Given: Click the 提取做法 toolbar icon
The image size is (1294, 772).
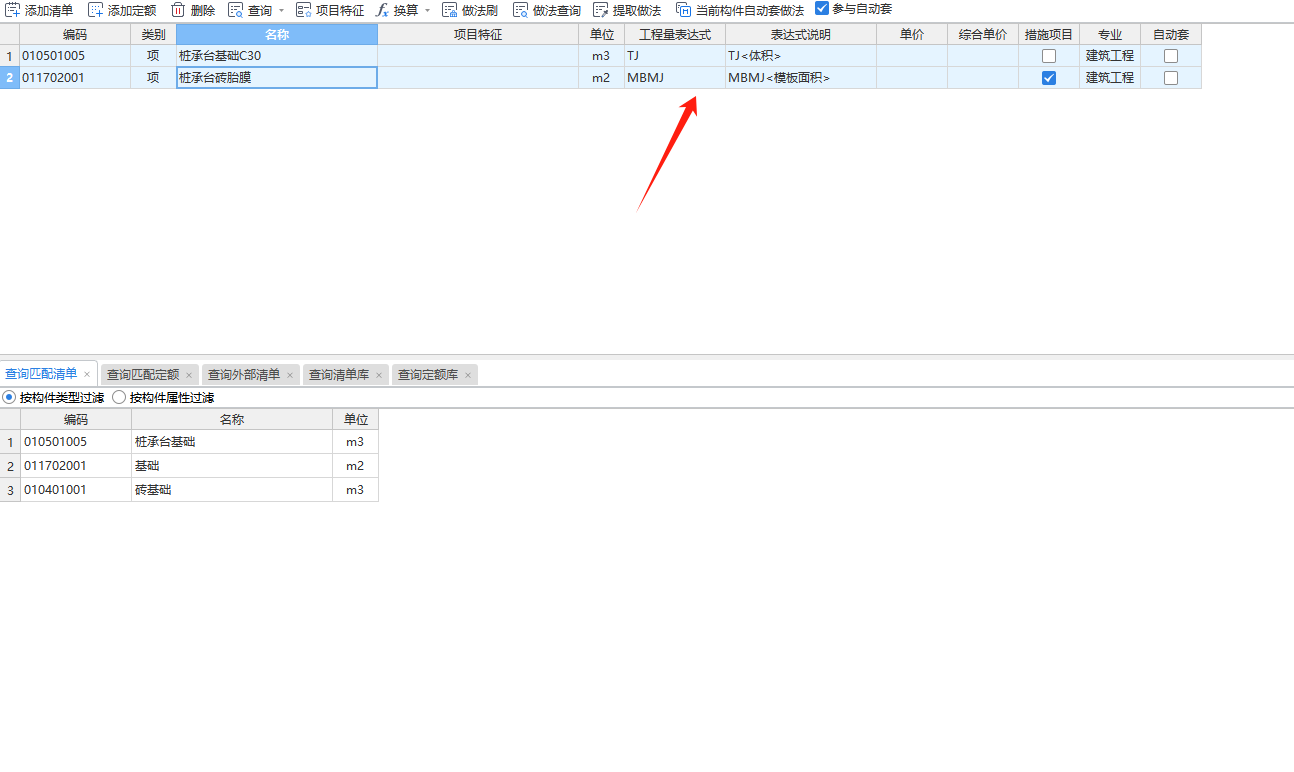Looking at the screenshot, I should [601, 10].
